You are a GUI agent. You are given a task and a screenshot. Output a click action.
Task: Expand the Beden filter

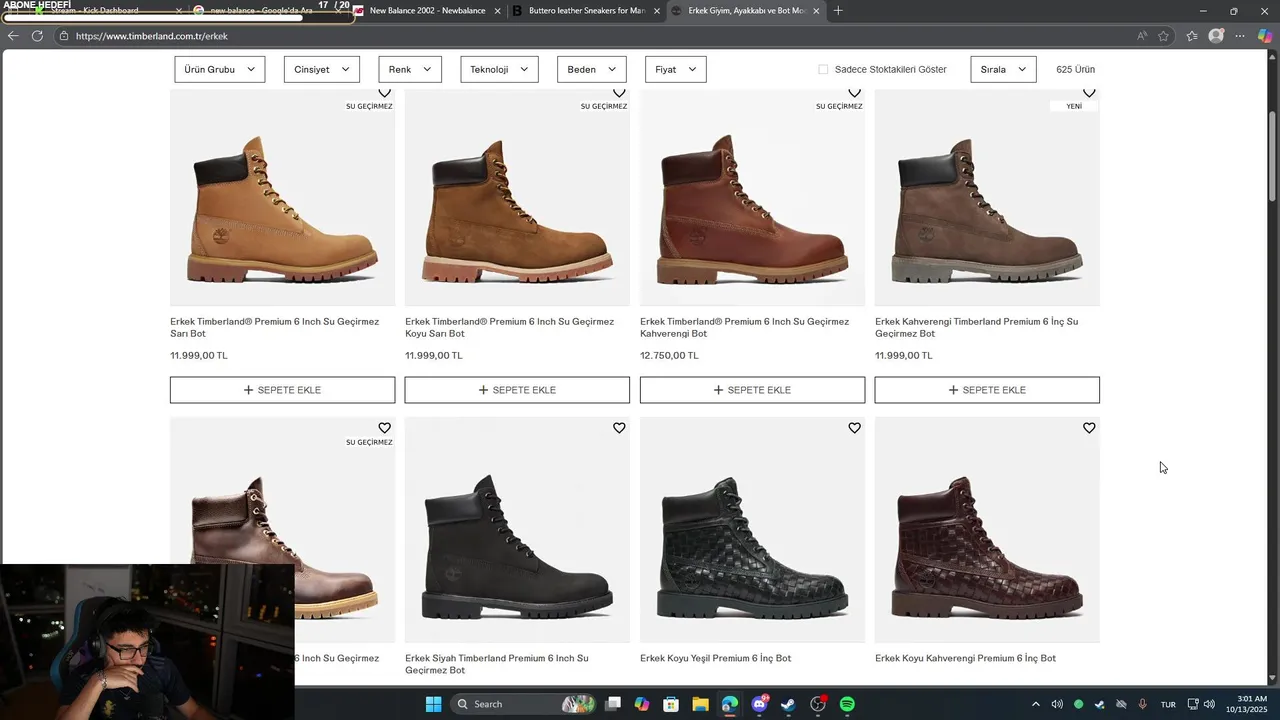(x=592, y=69)
